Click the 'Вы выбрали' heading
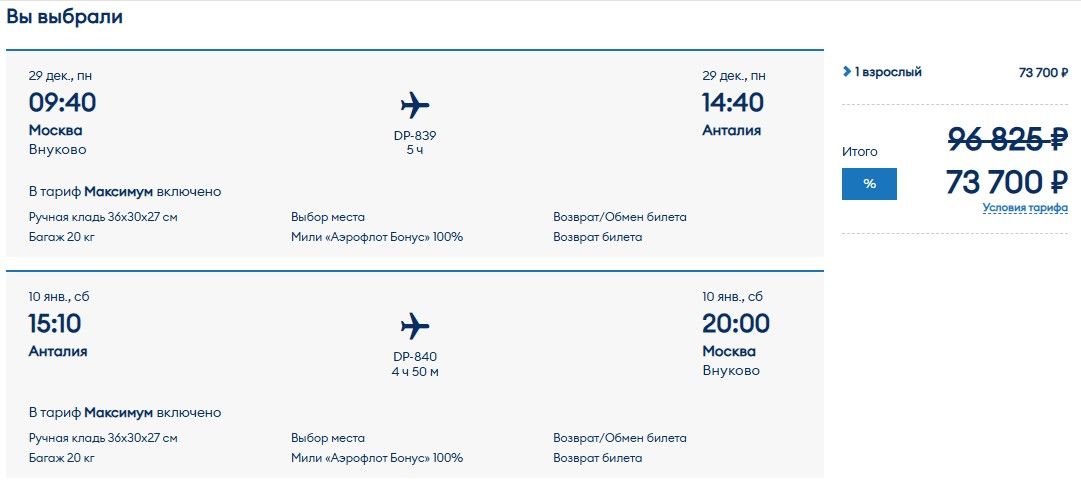 (65, 17)
